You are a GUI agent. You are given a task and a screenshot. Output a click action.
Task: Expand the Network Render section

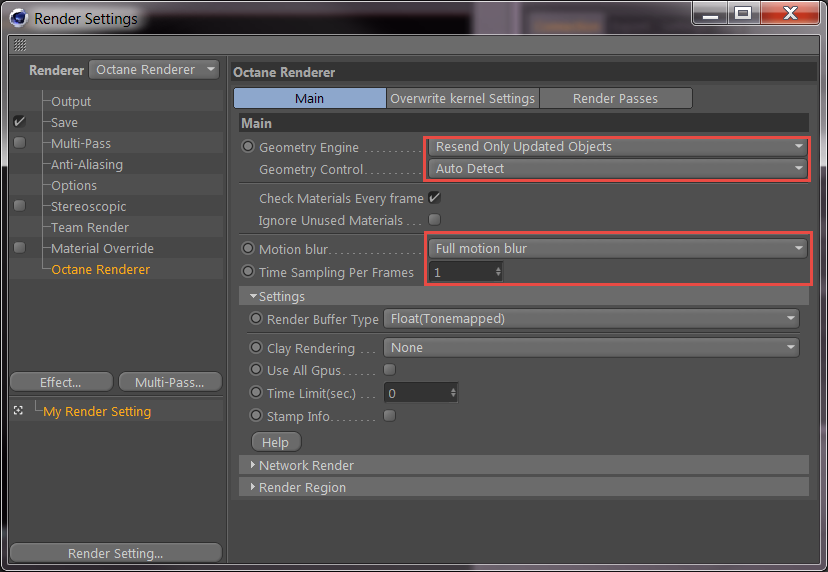tap(253, 465)
